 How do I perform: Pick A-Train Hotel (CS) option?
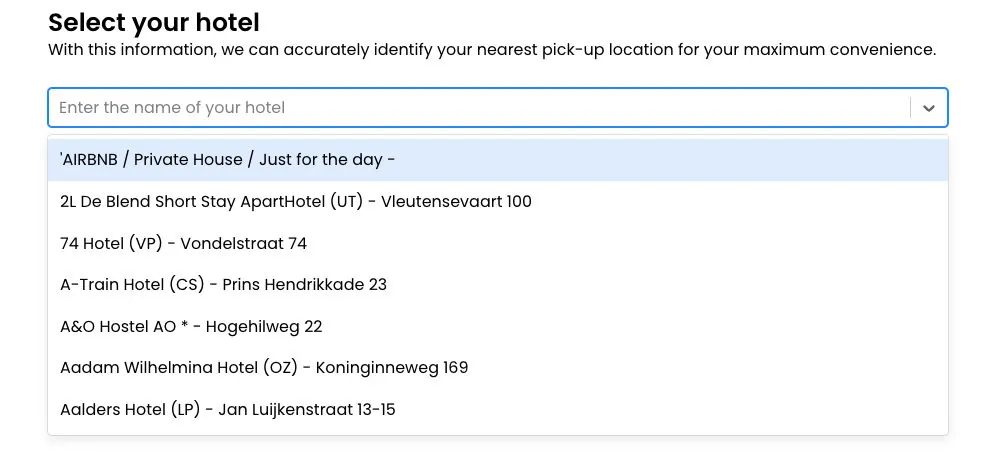coord(224,285)
